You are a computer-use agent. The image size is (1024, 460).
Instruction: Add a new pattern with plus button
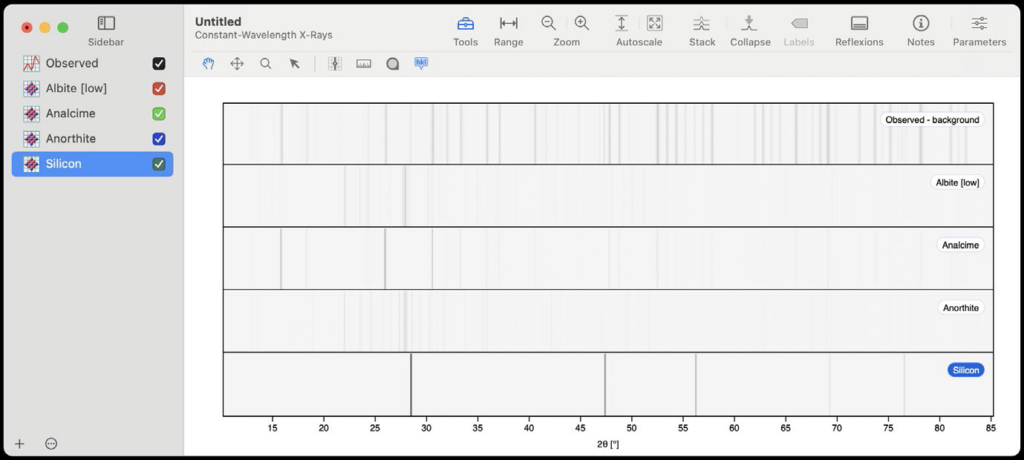(19, 443)
